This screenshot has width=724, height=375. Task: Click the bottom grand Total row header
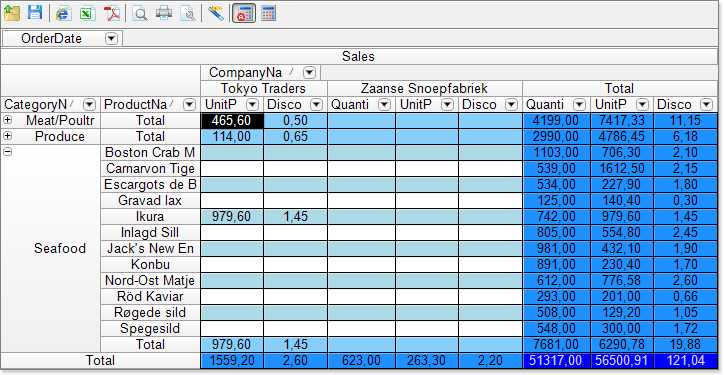[x=101, y=361]
